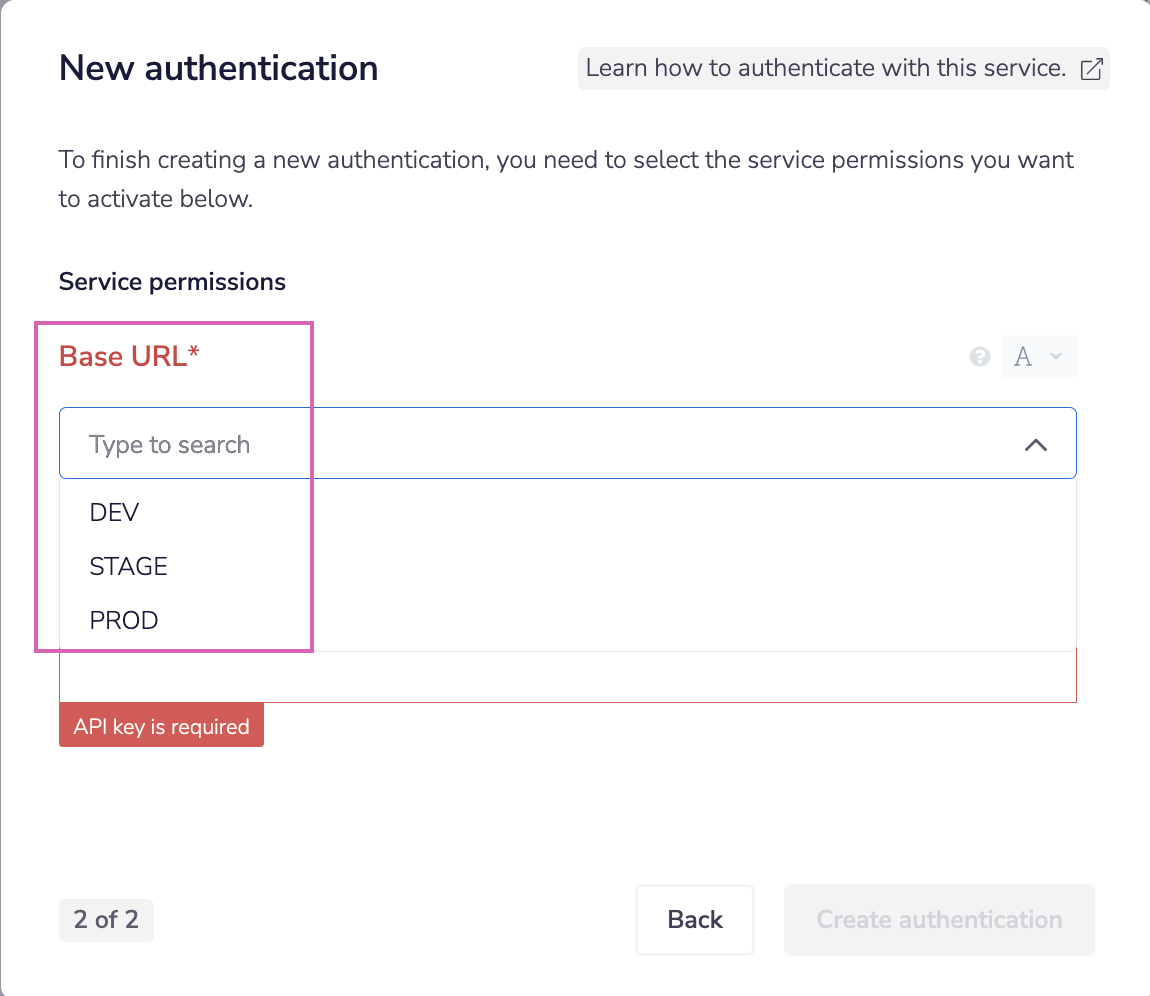The width and height of the screenshot is (1150, 996).
Task: Click the question mark help icon
Action: click(980, 357)
